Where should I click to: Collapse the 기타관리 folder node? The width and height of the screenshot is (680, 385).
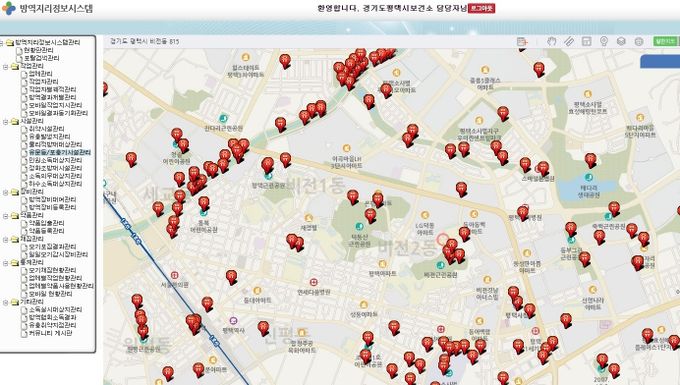pyautogui.click(x=5, y=302)
